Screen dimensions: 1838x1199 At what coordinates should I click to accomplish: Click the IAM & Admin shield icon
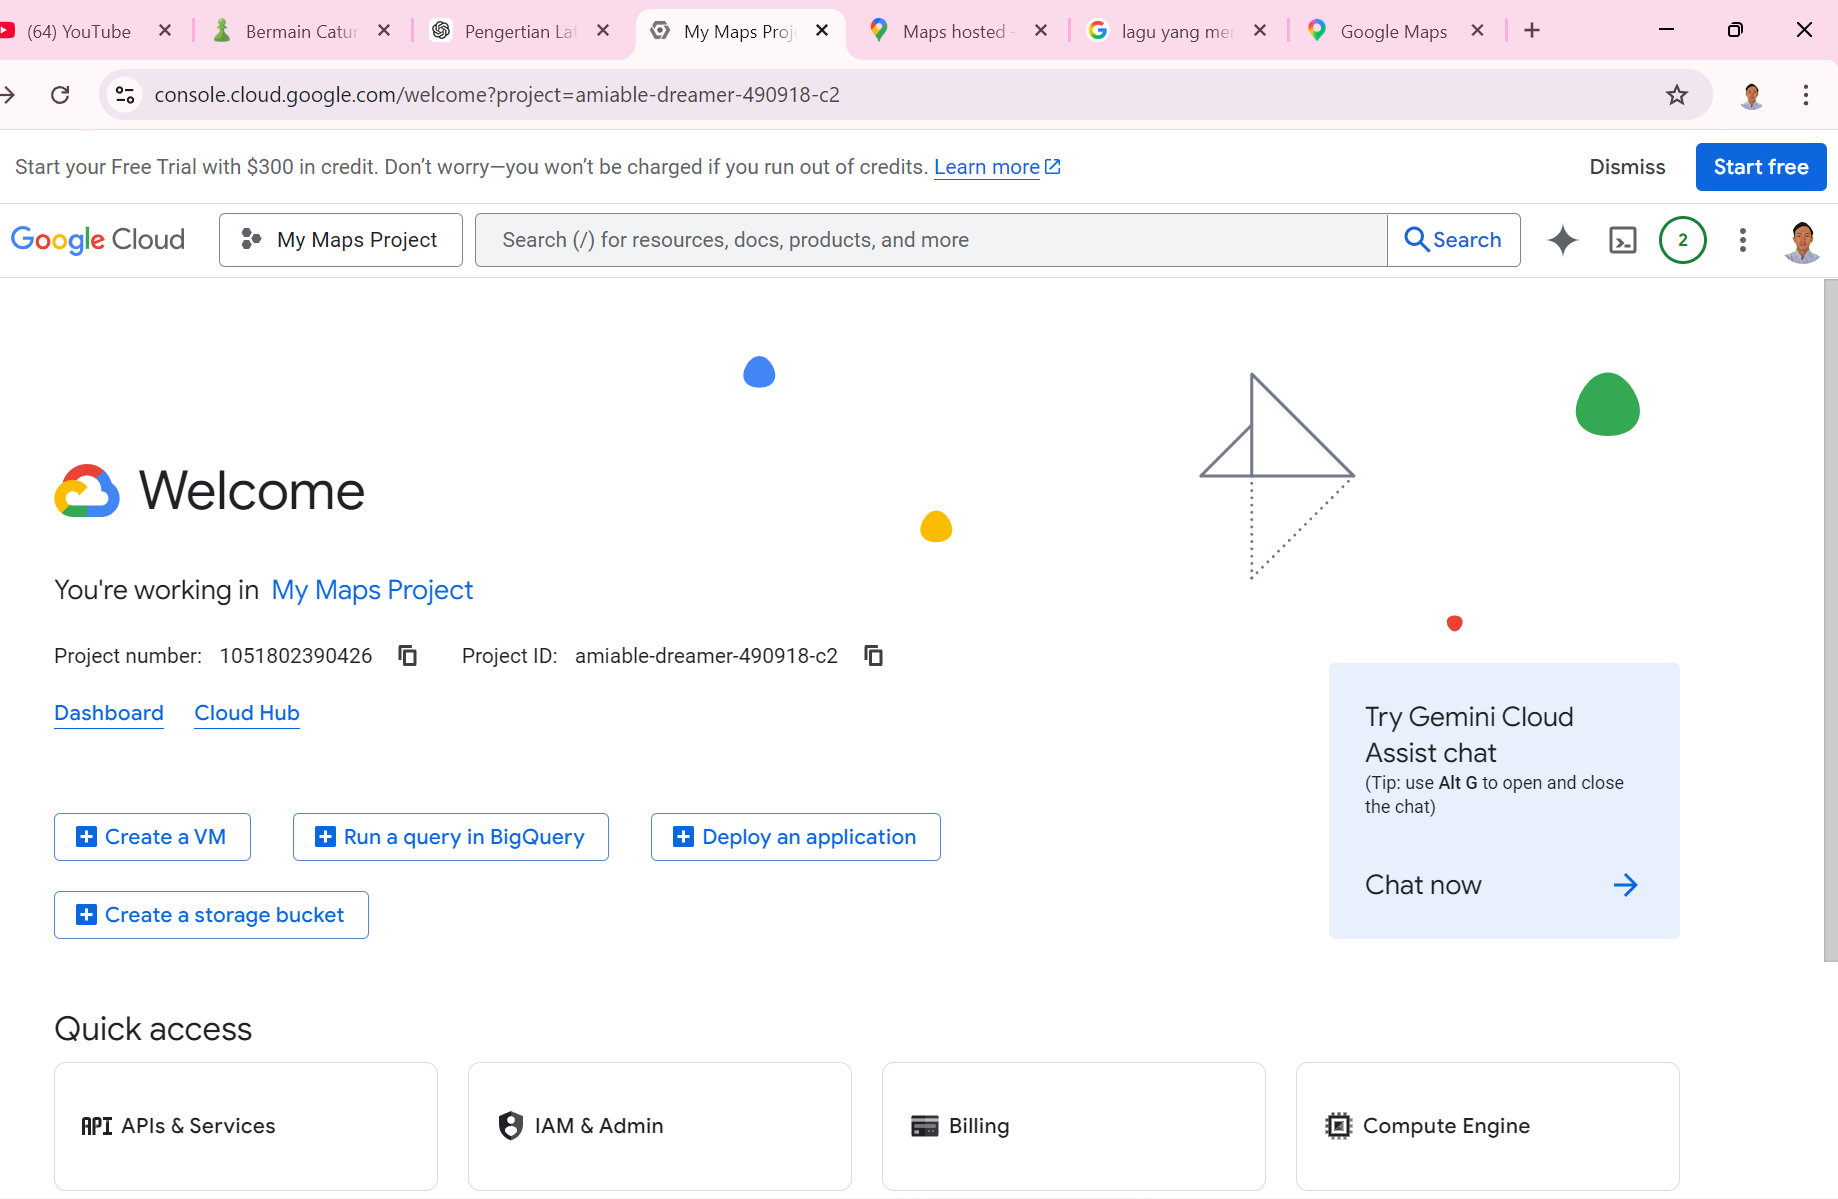click(x=511, y=1126)
